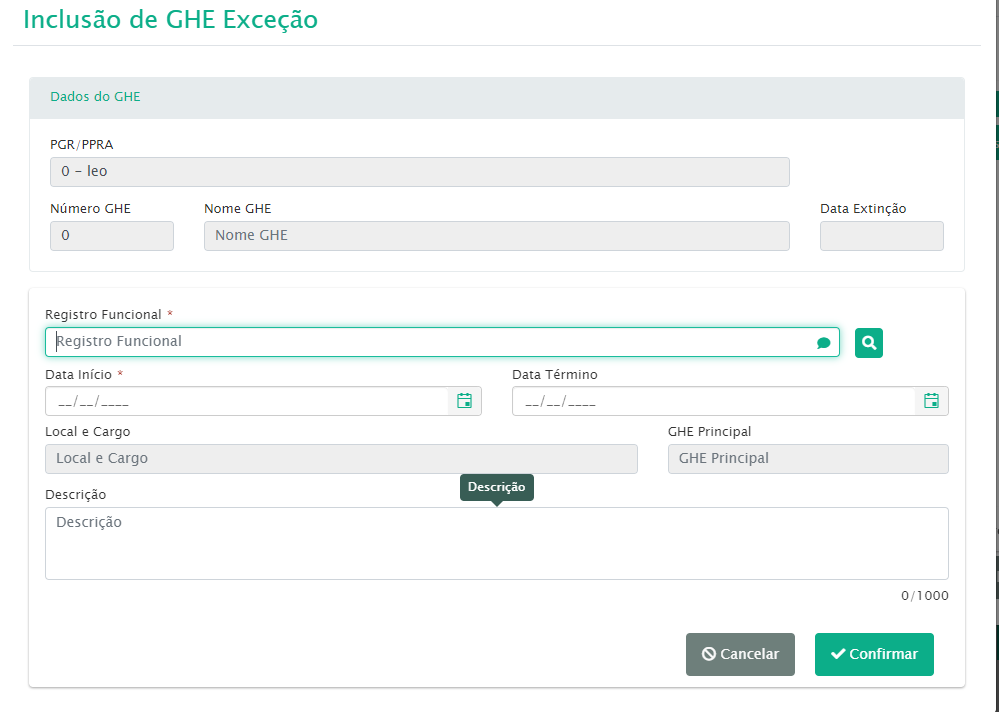Click the speech bubble icon in Registro Funcional

823,343
